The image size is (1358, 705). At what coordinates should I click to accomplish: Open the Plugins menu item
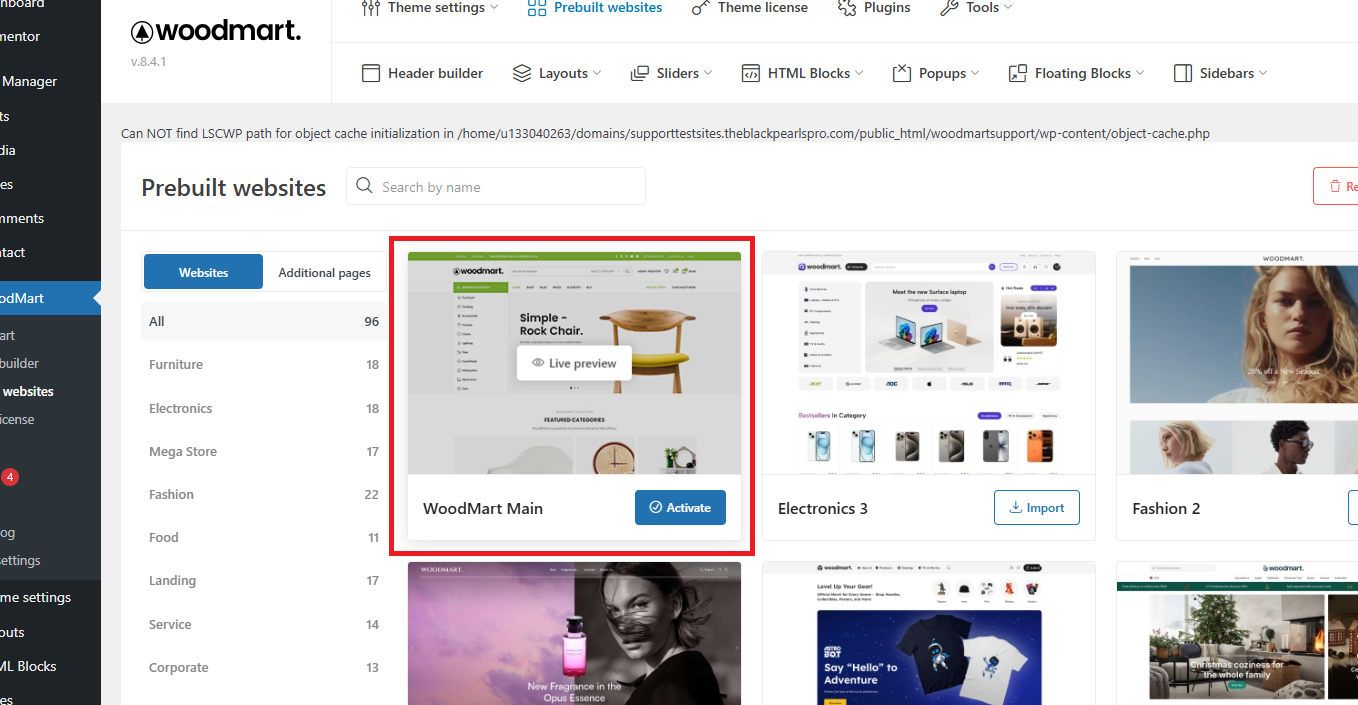click(873, 8)
